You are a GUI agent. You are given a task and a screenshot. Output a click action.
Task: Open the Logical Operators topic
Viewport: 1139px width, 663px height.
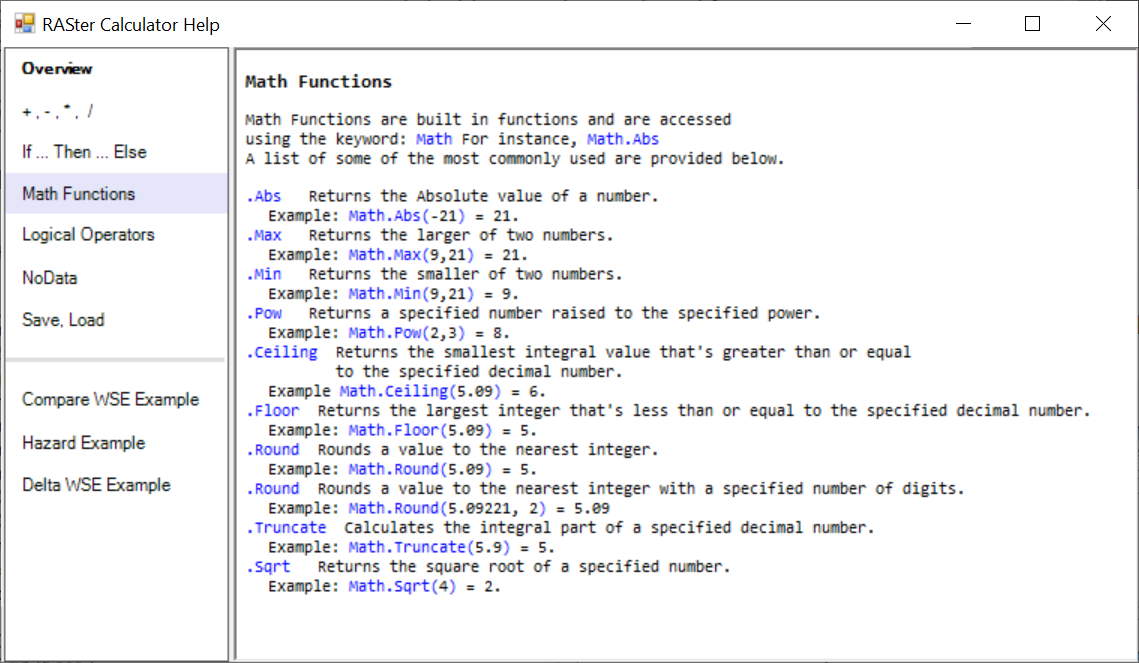coord(88,235)
